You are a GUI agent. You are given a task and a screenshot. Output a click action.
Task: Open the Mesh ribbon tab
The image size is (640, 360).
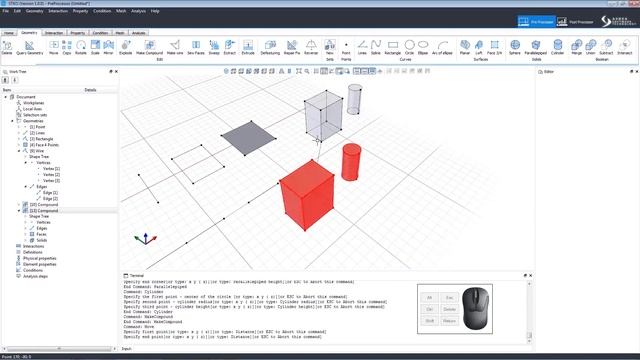click(120, 33)
